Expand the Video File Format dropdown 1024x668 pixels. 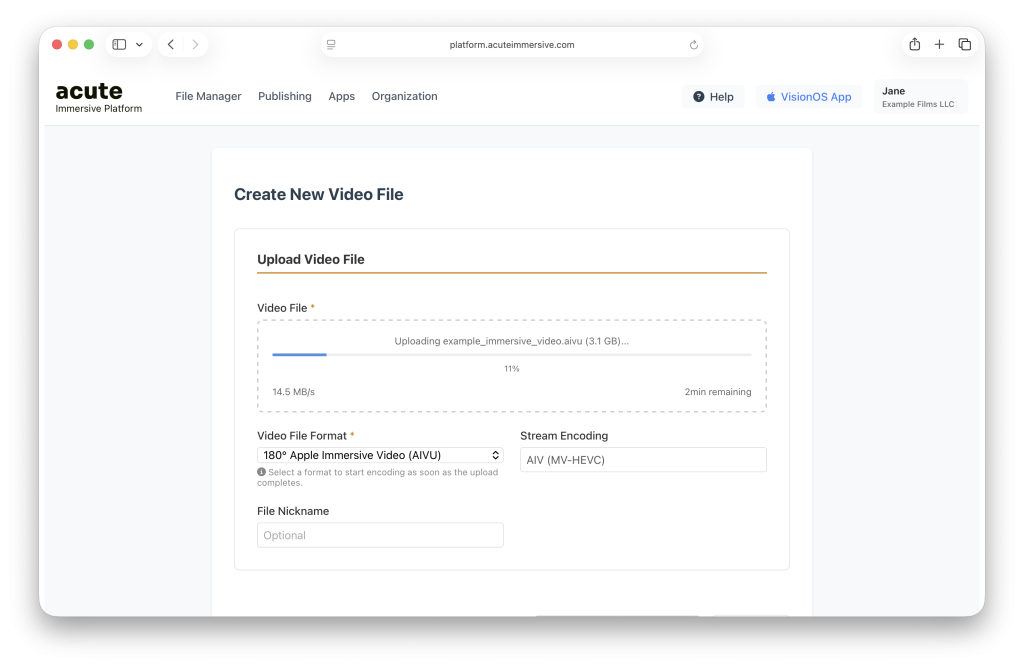(x=380, y=455)
